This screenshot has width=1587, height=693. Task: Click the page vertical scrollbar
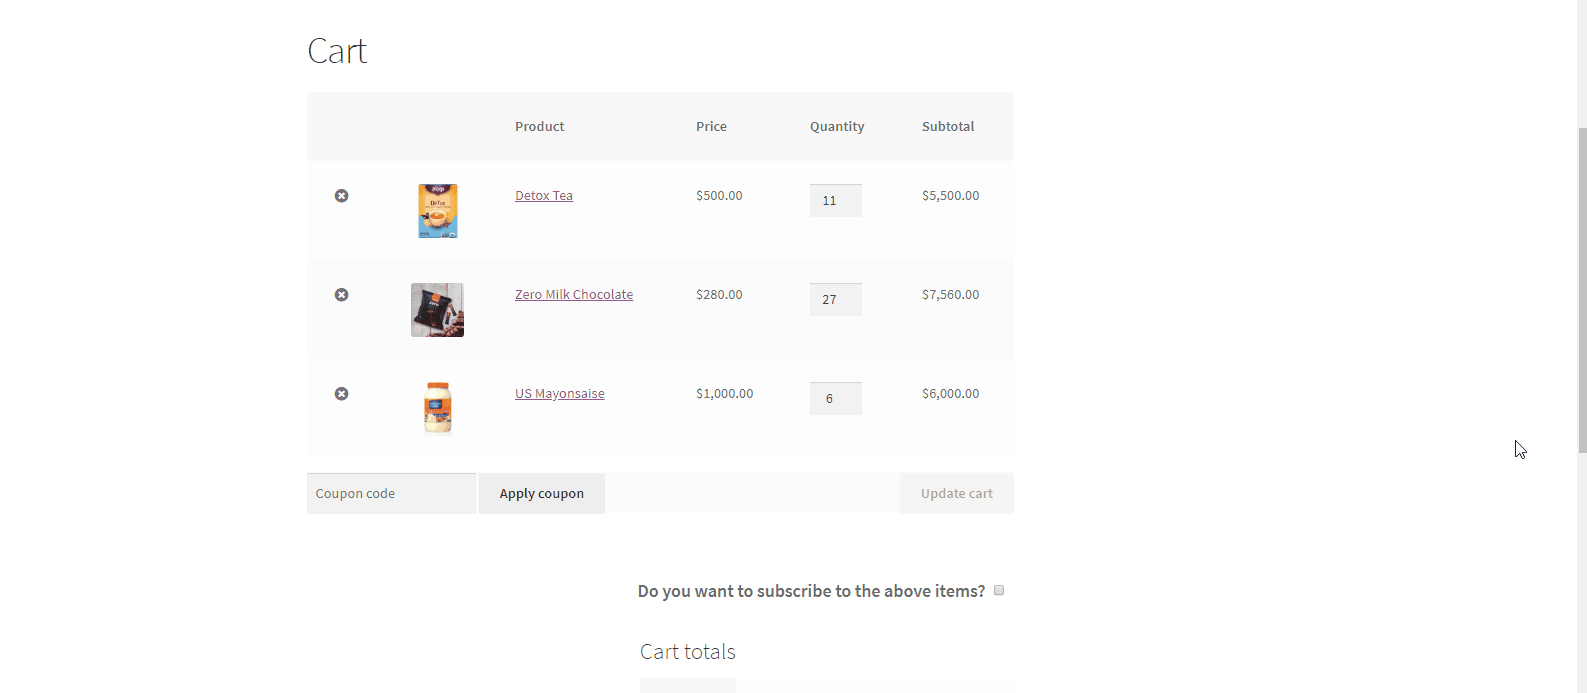click(1582, 300)
